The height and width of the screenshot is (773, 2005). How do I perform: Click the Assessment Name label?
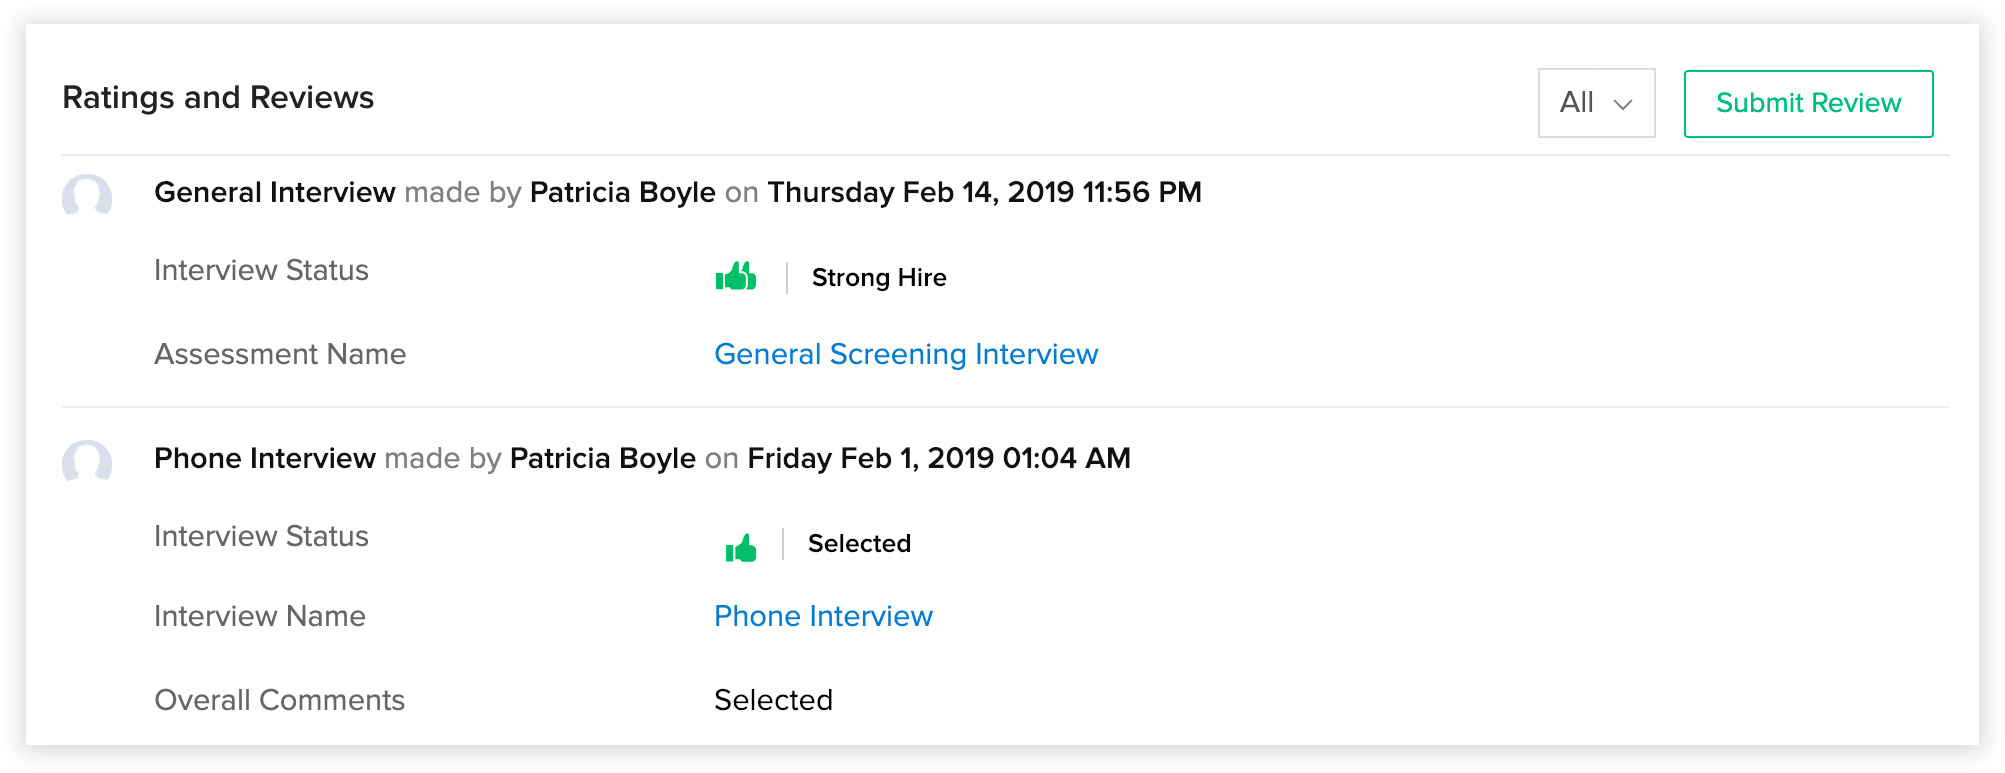click(280, 354)
